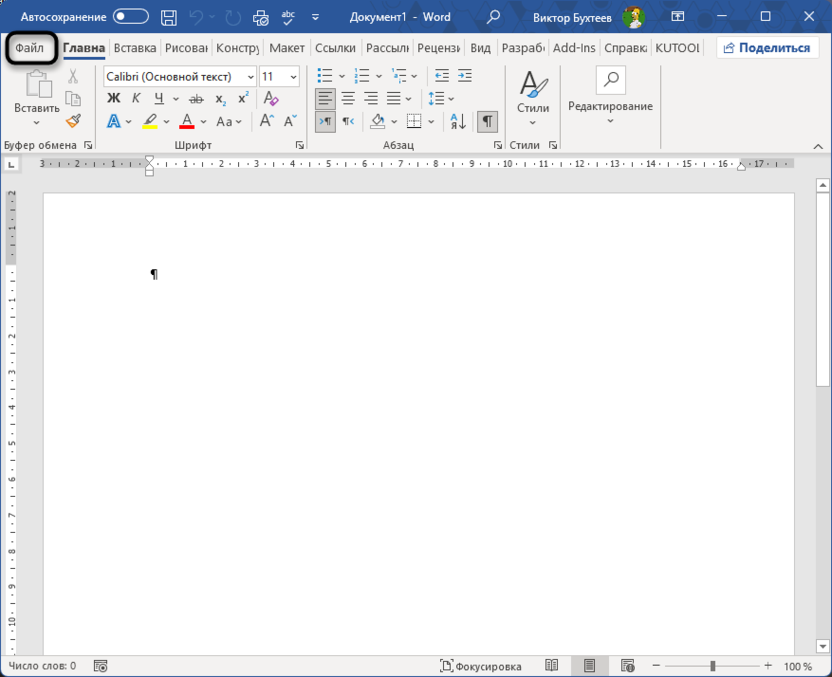The image size is (832, 677).
Task: Click the save diskette icon in title bar
Action: pos(170,17)
